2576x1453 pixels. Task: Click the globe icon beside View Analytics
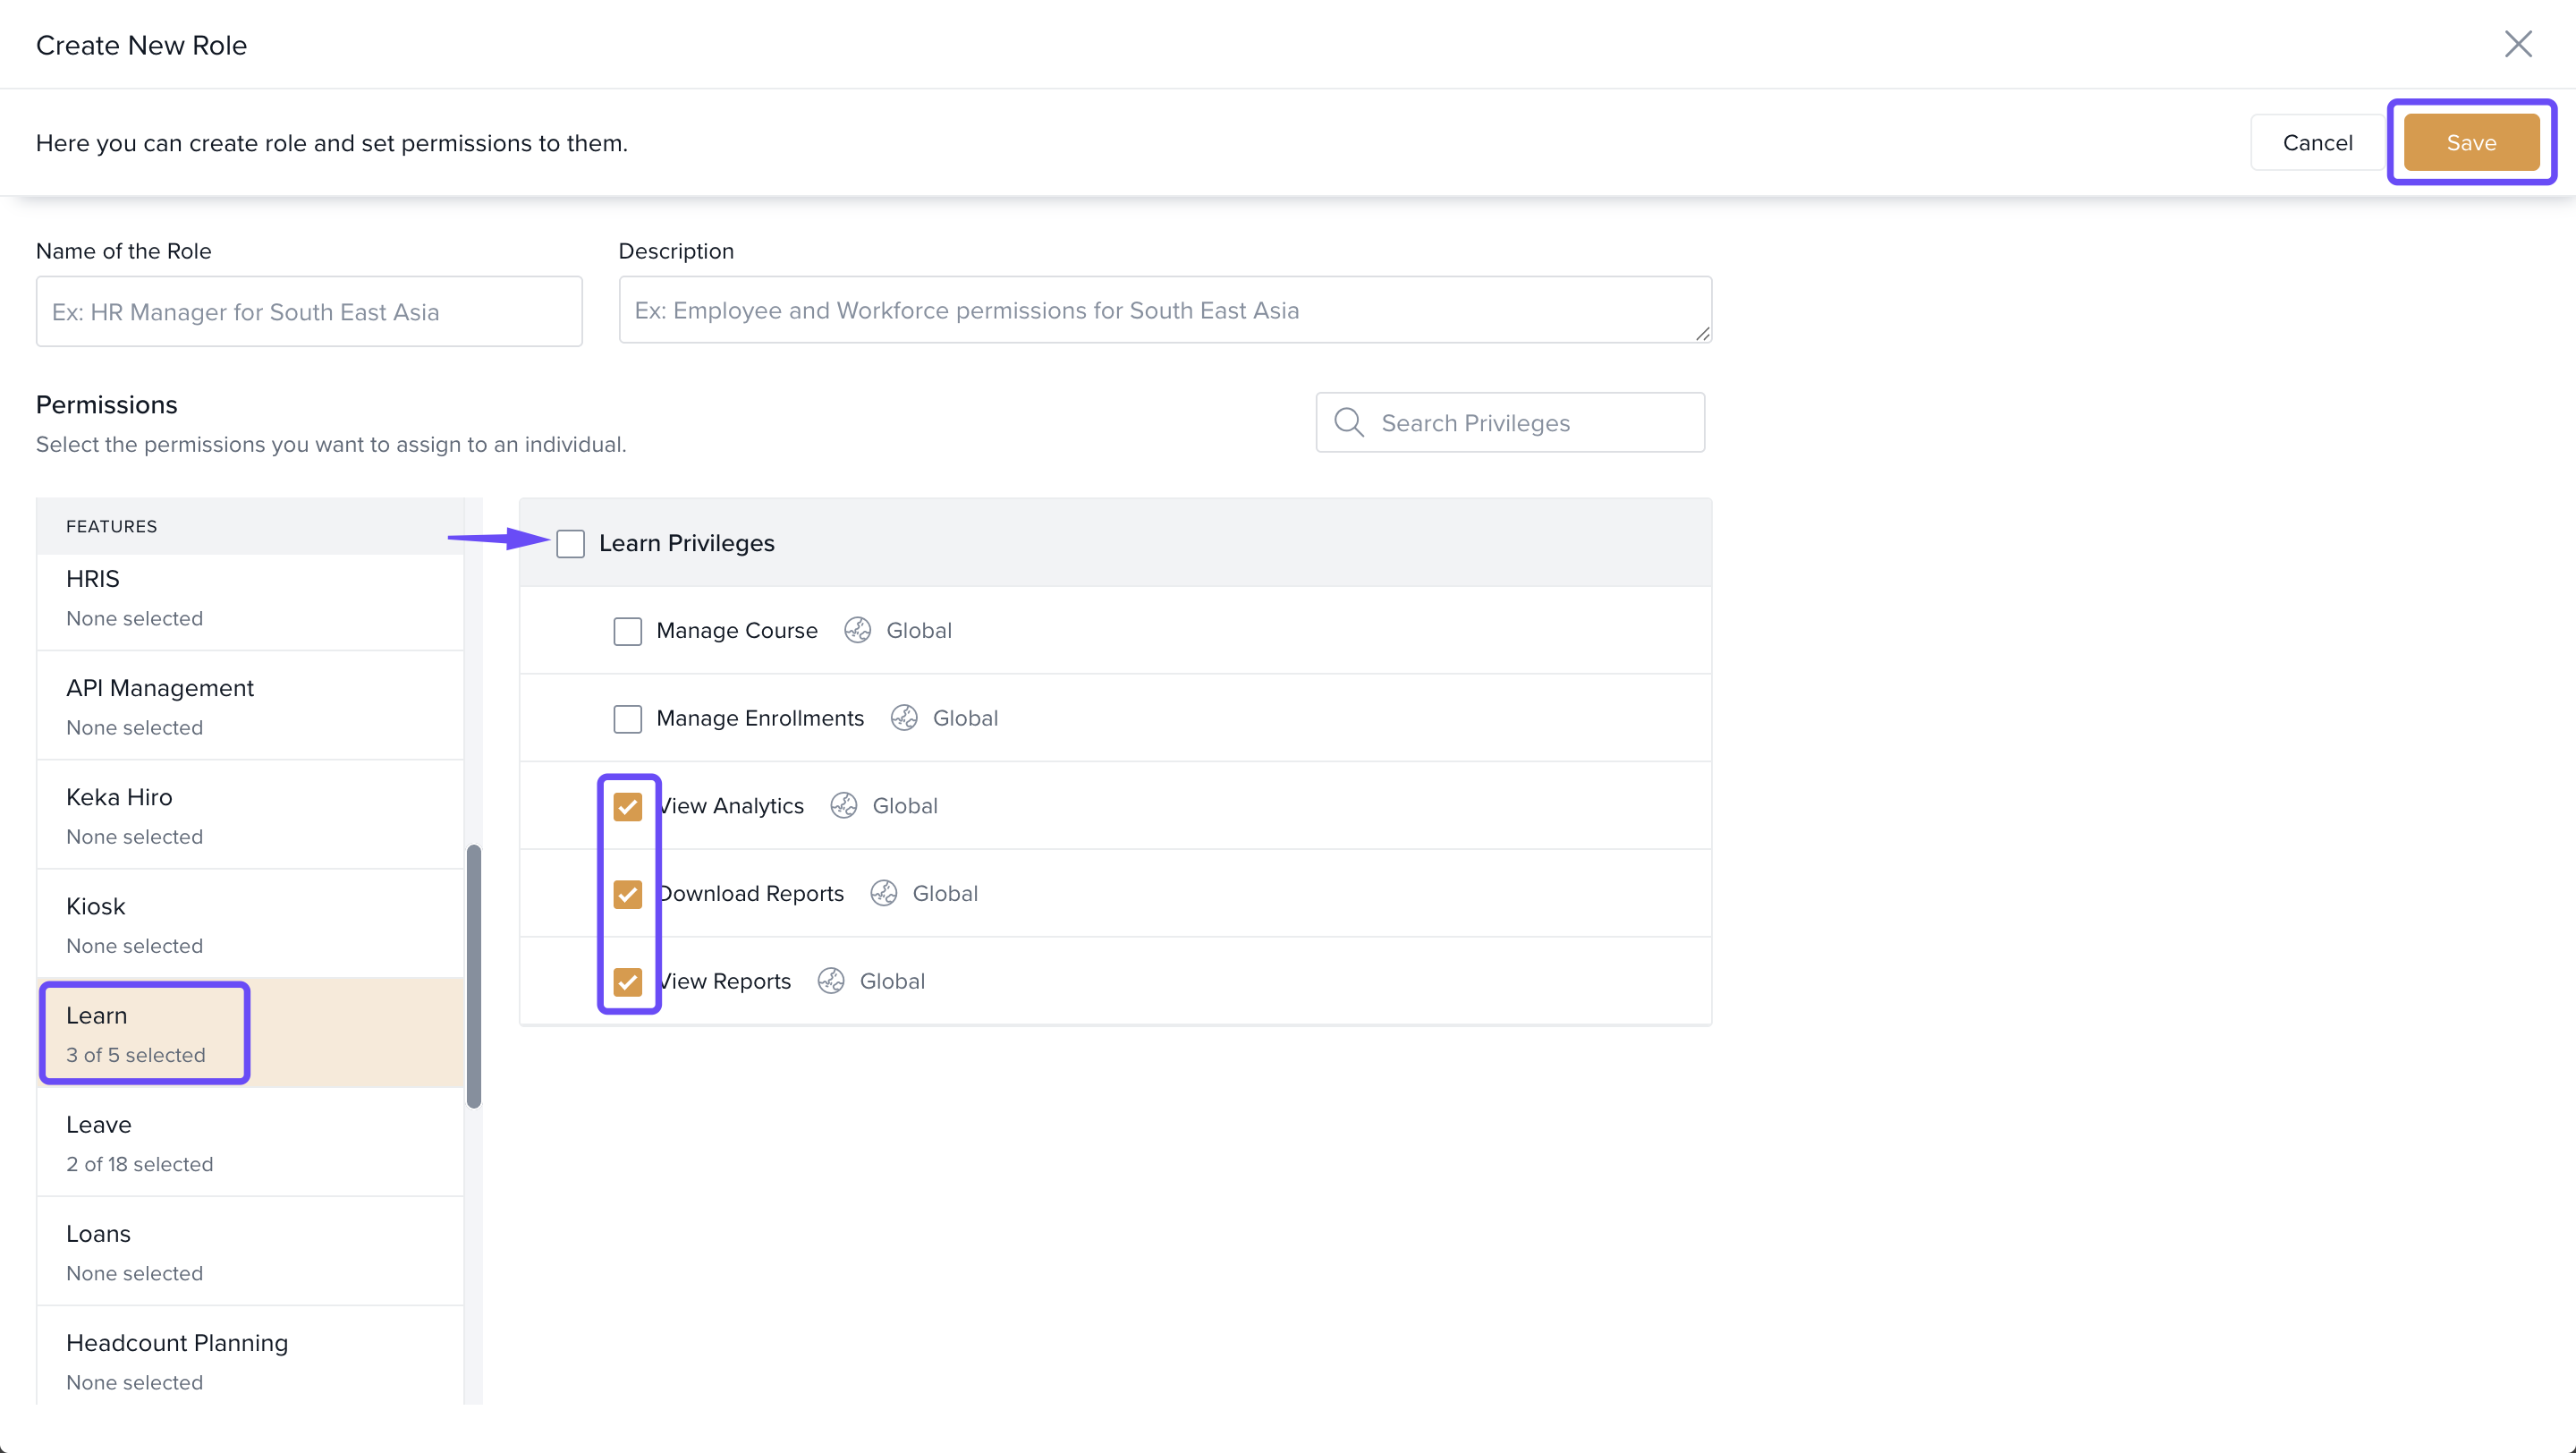[x=843, y=806]
